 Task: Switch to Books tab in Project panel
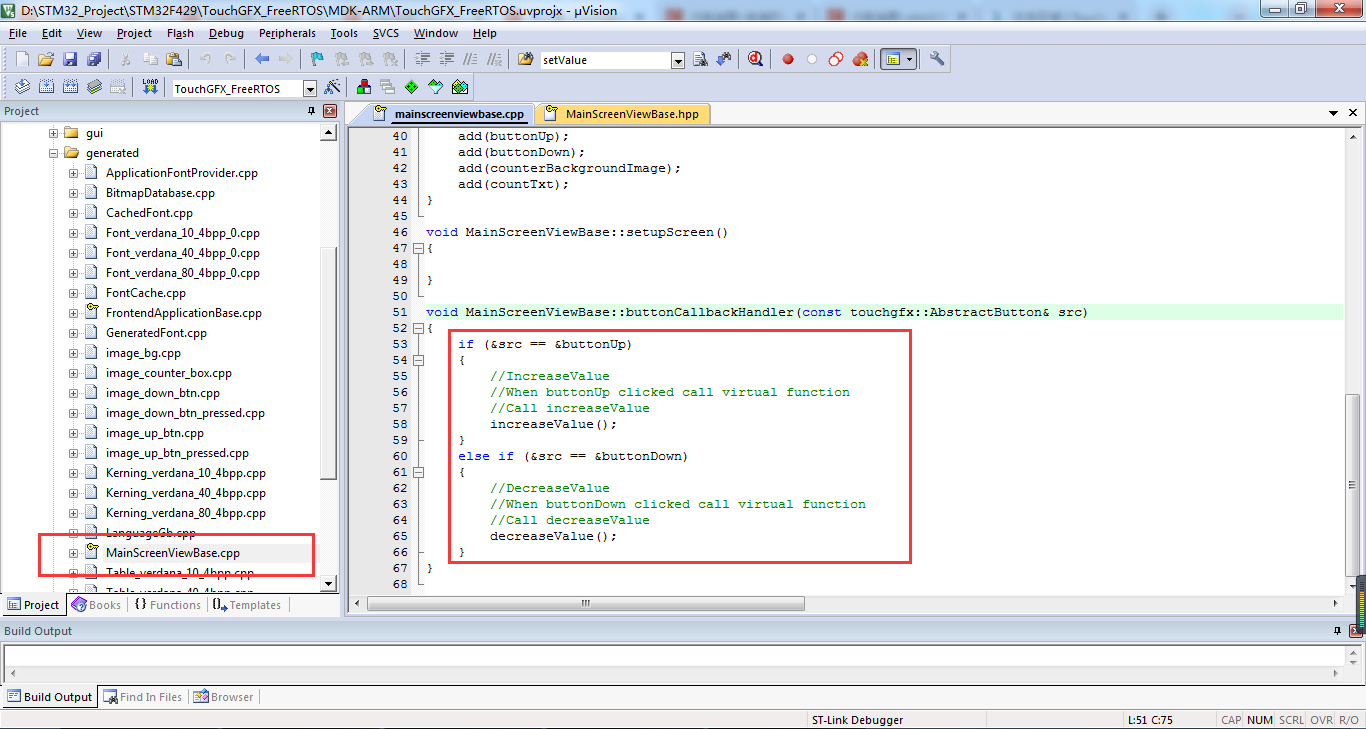tap(97, 605)
